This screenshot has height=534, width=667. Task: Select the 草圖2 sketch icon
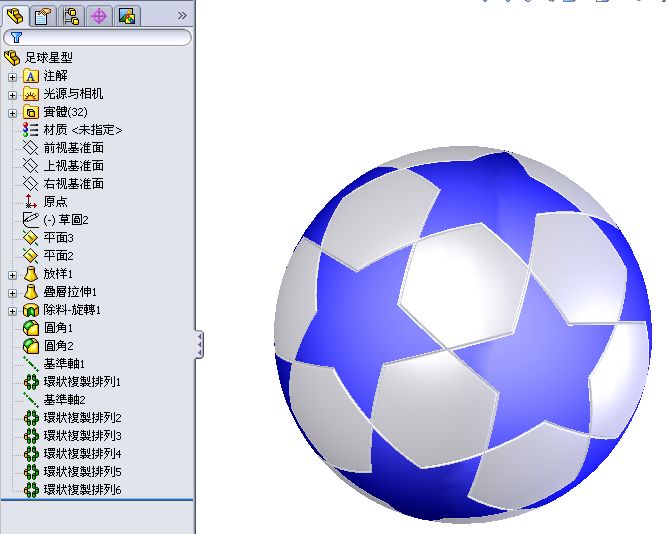[x=31, y=220]
